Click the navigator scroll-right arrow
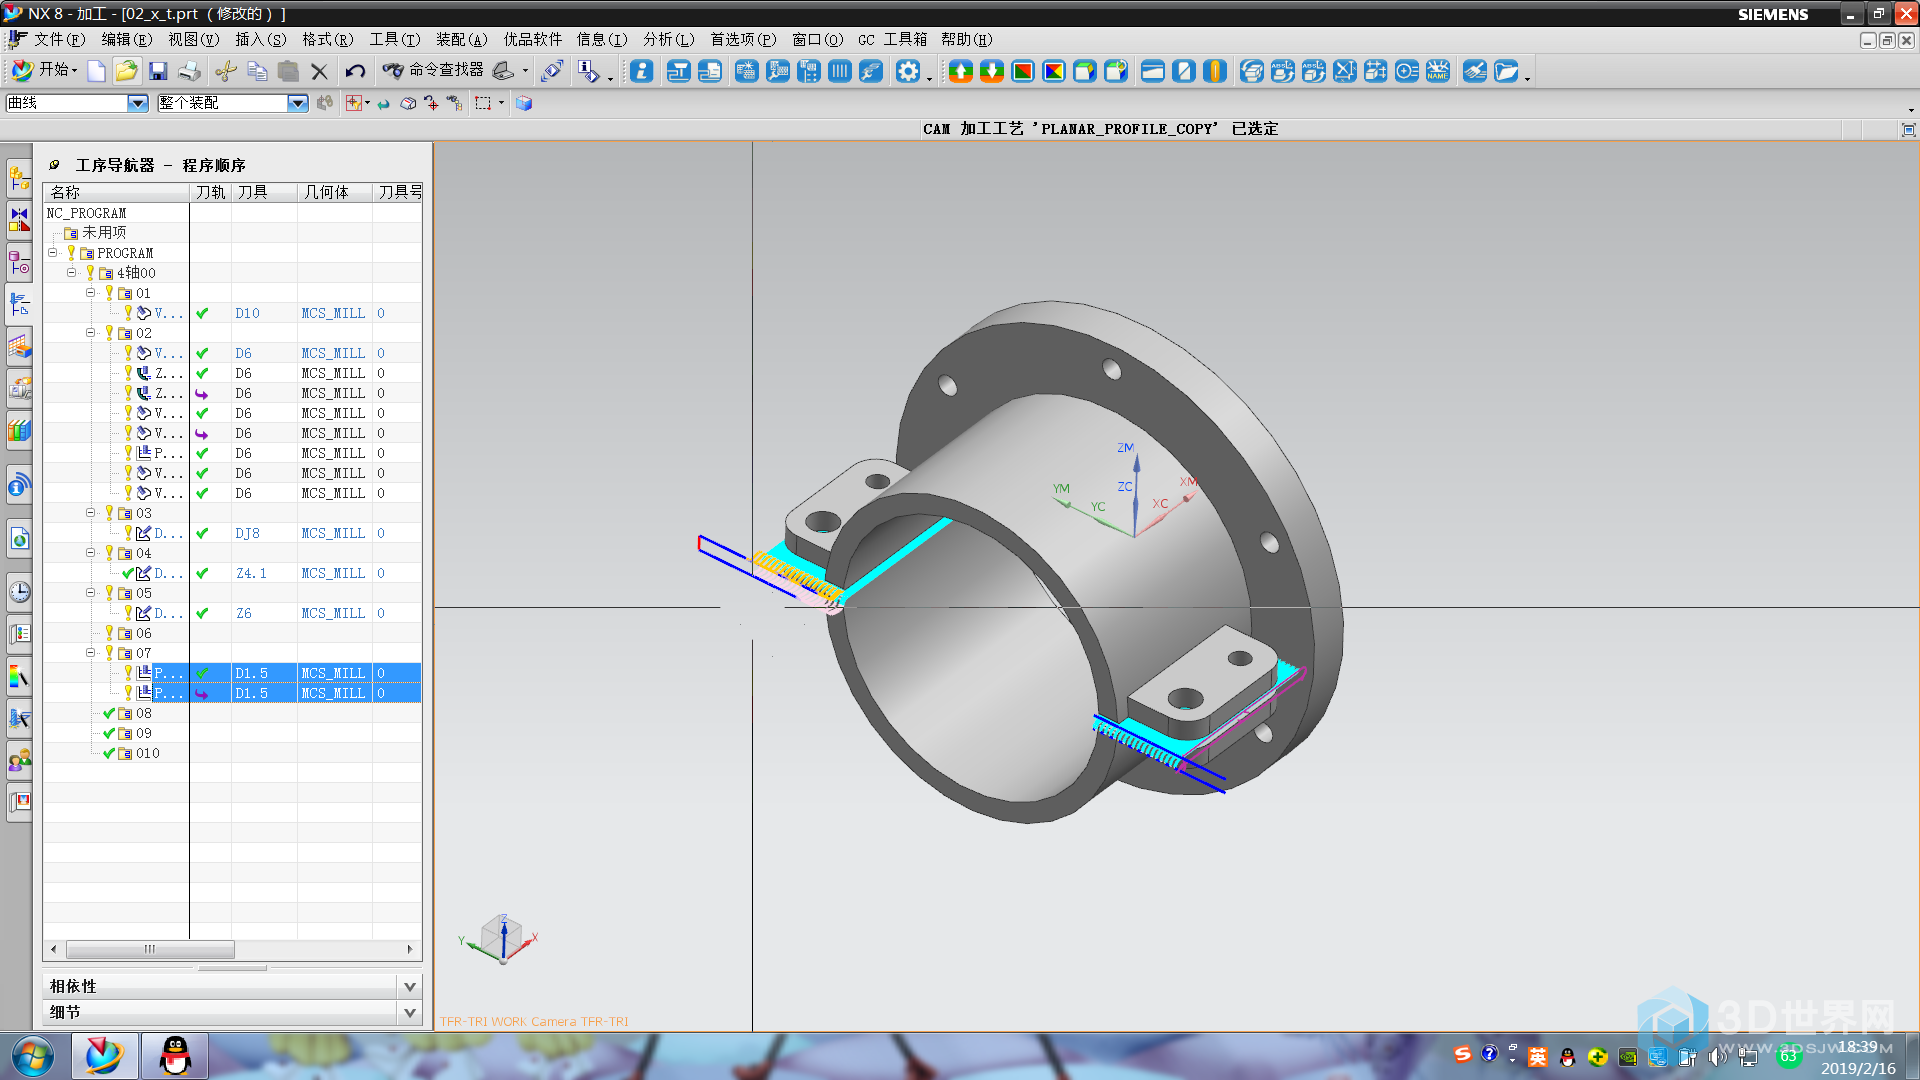The width and height of the screenshot is (1920, 1080). (409, 949)
